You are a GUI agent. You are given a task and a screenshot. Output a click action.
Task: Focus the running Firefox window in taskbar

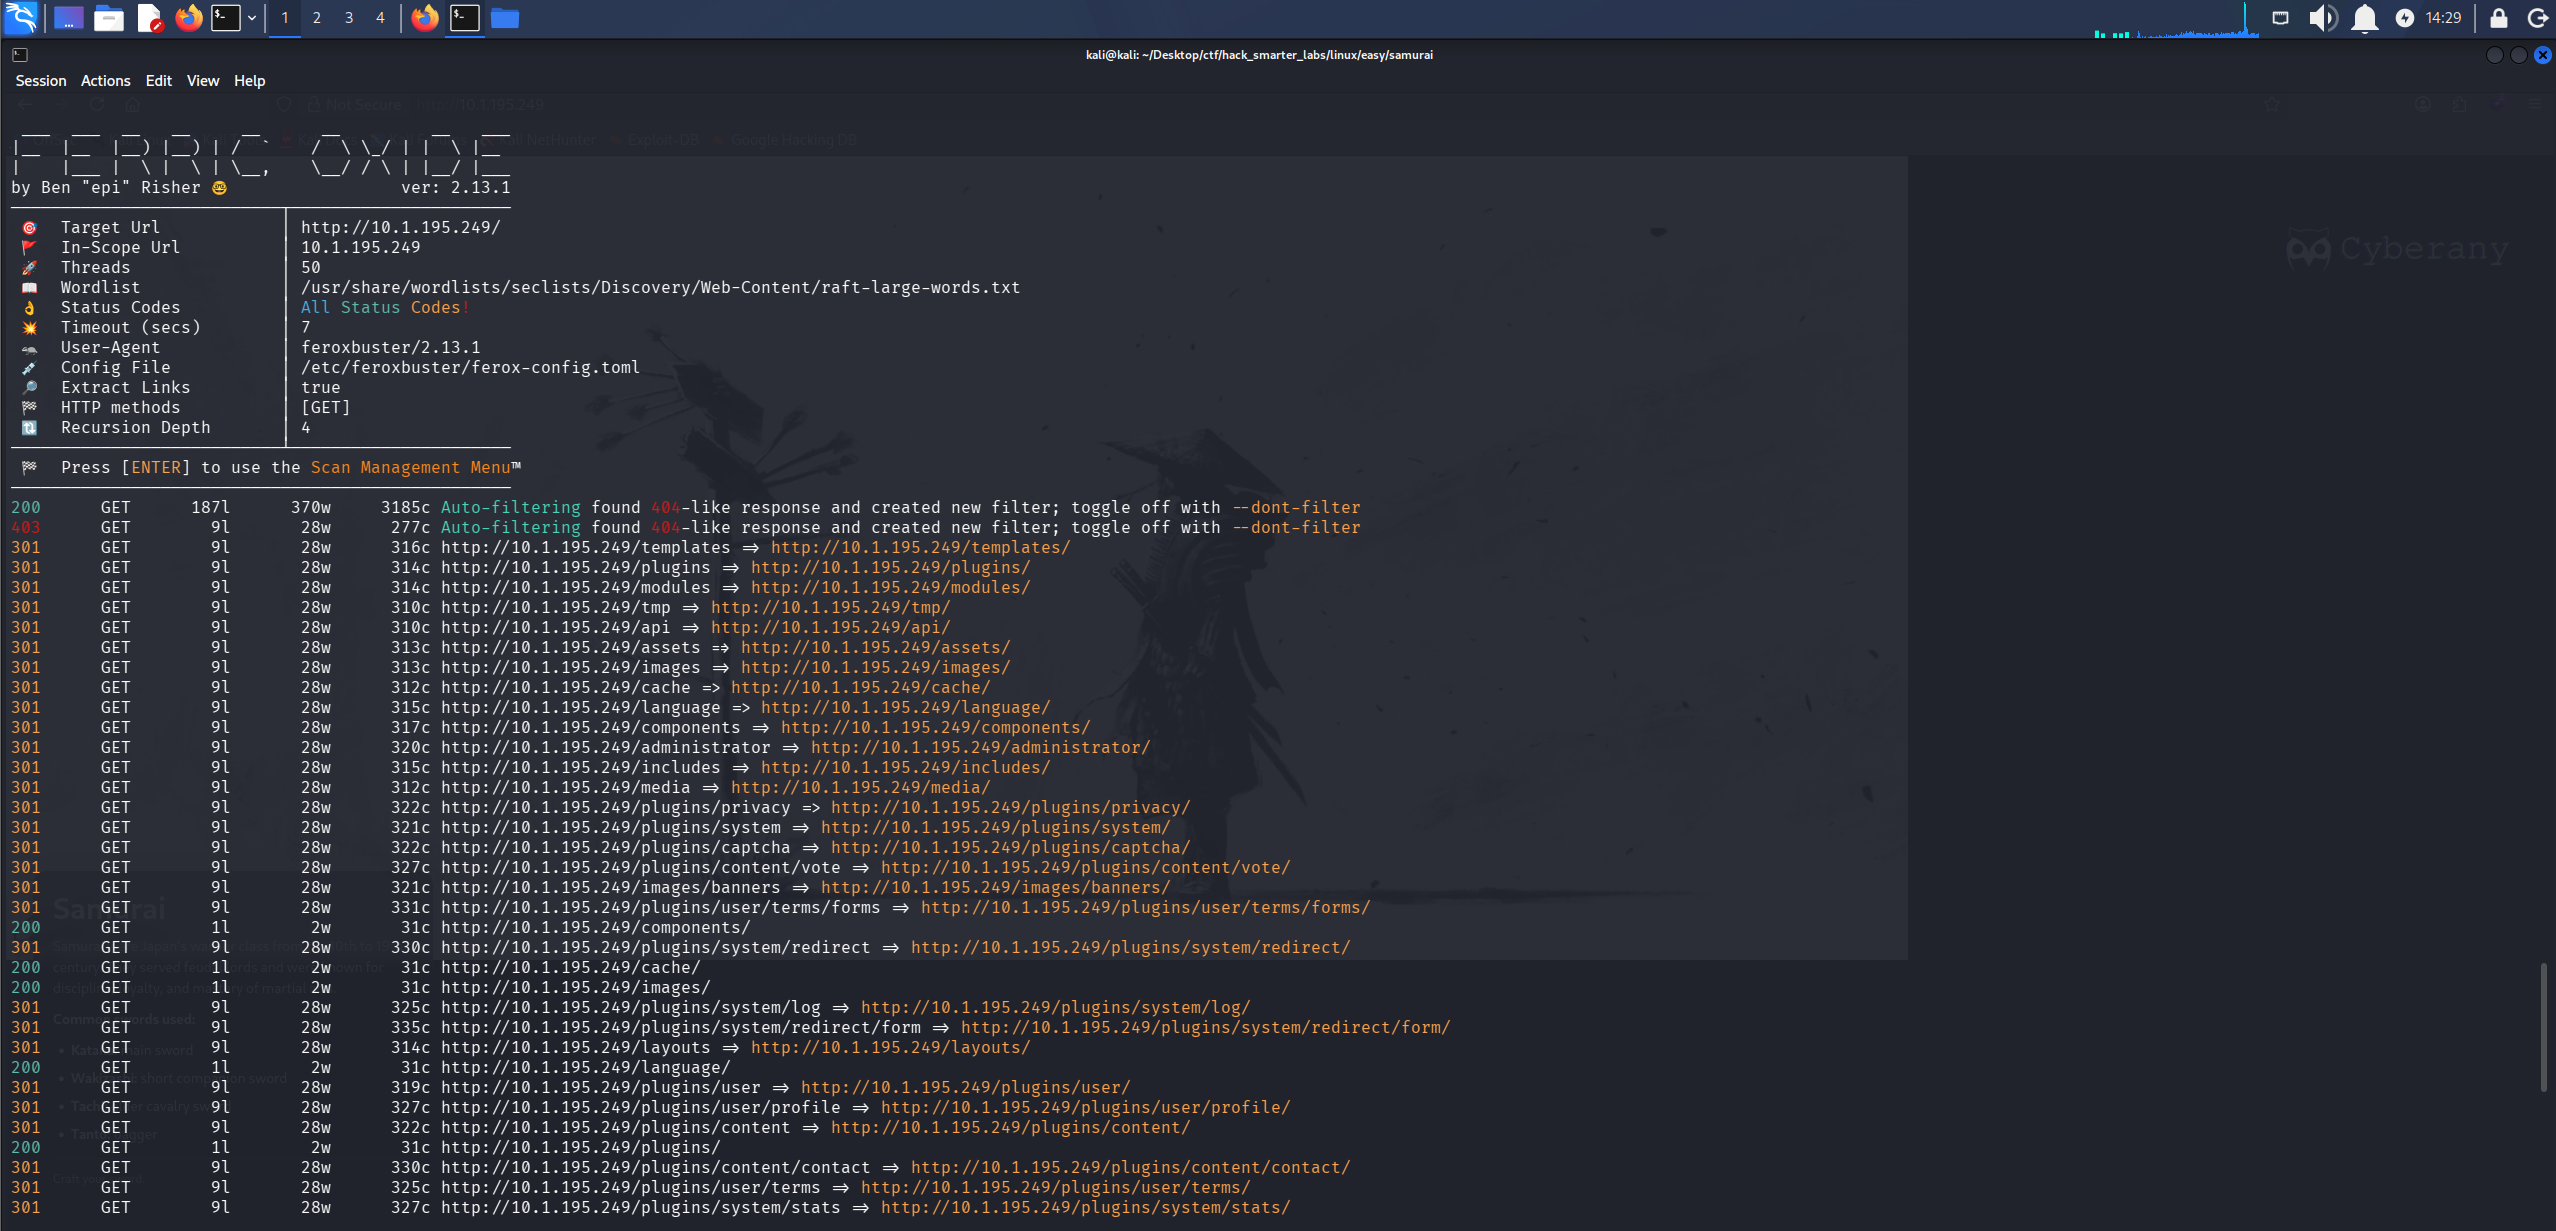pyautogui.click(x=425, y=18)
